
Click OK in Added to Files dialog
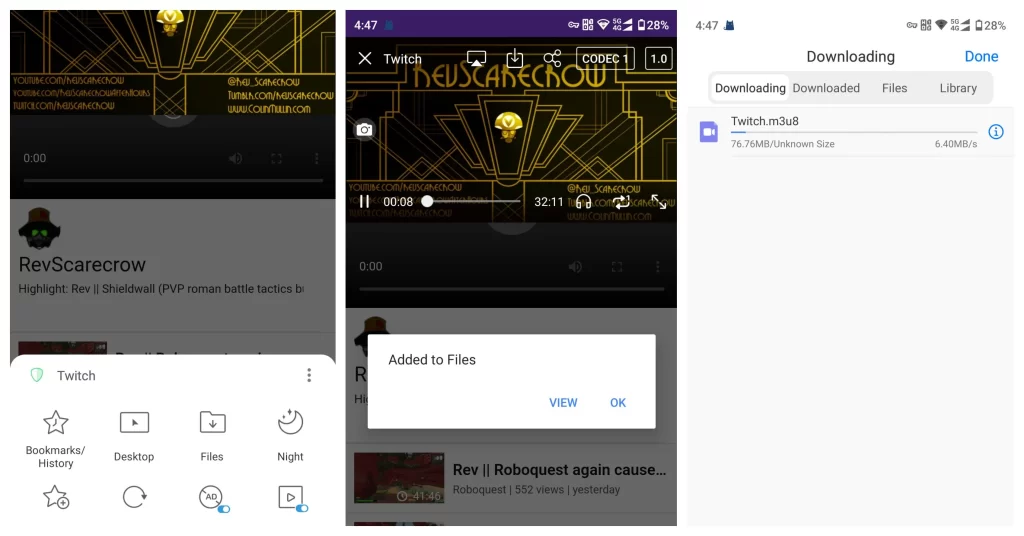coord(618,403)
